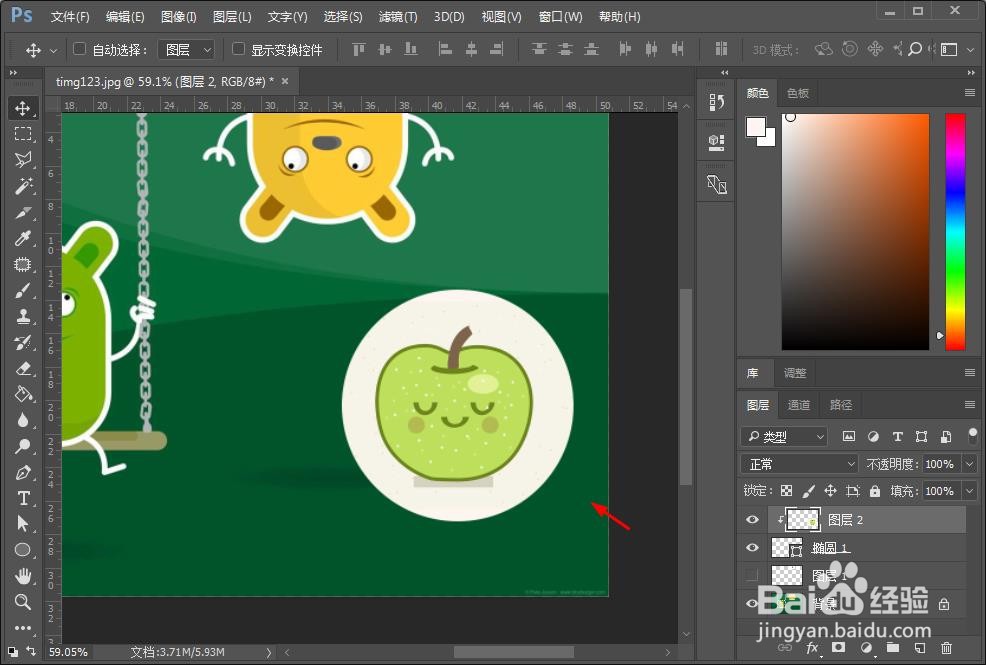986x665 pixels.
Task: Select the Blur tool
Action: tap(23, 420)
